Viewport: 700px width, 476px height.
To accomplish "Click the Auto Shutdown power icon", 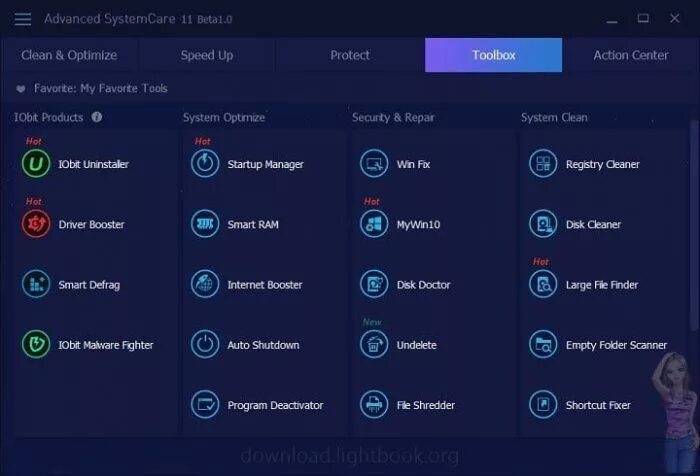I will coord(205,344).
